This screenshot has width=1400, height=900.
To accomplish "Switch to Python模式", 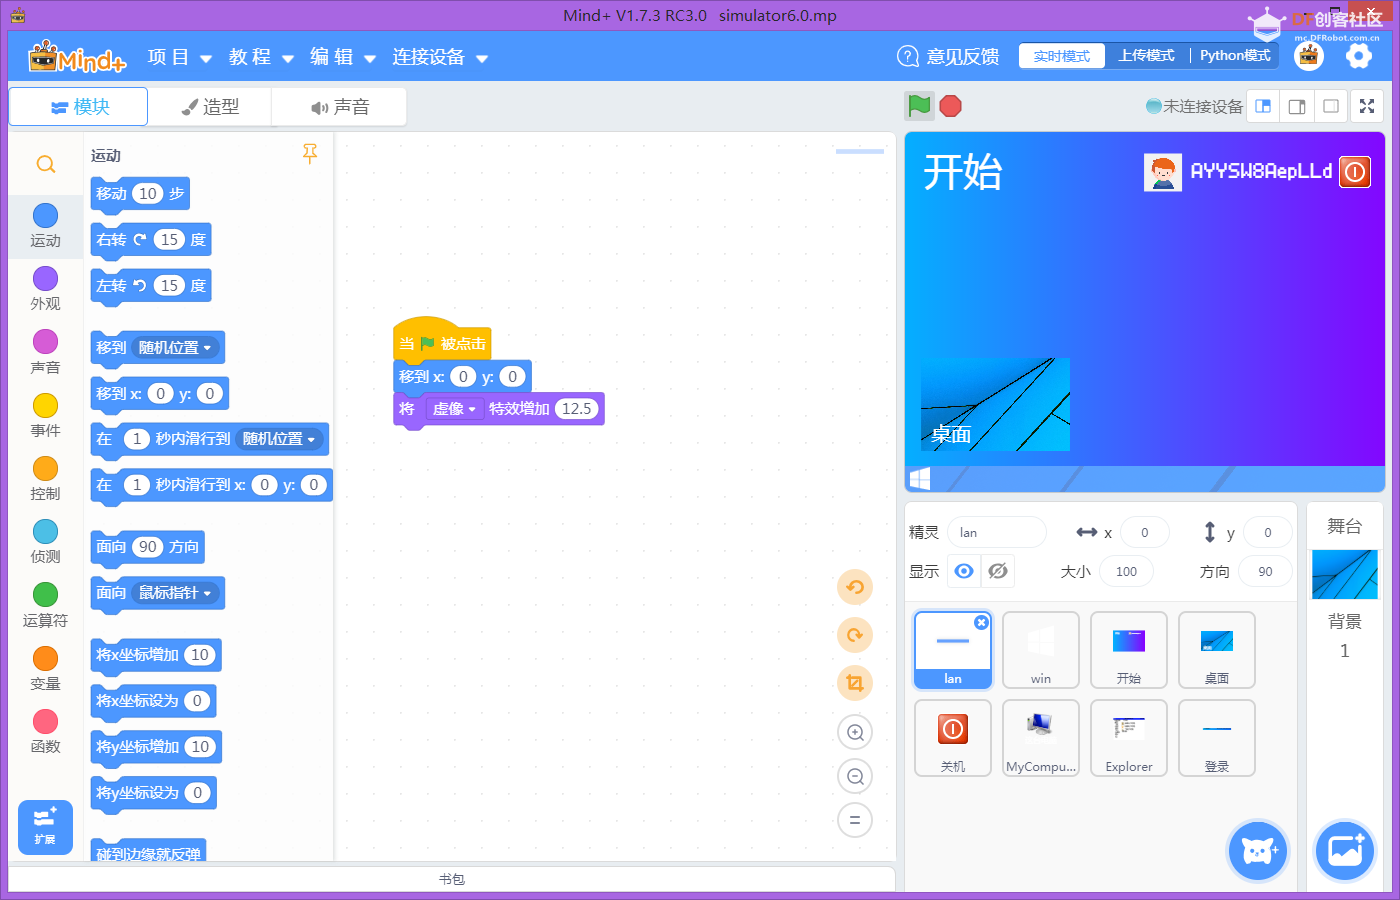I will (1235, 56).
